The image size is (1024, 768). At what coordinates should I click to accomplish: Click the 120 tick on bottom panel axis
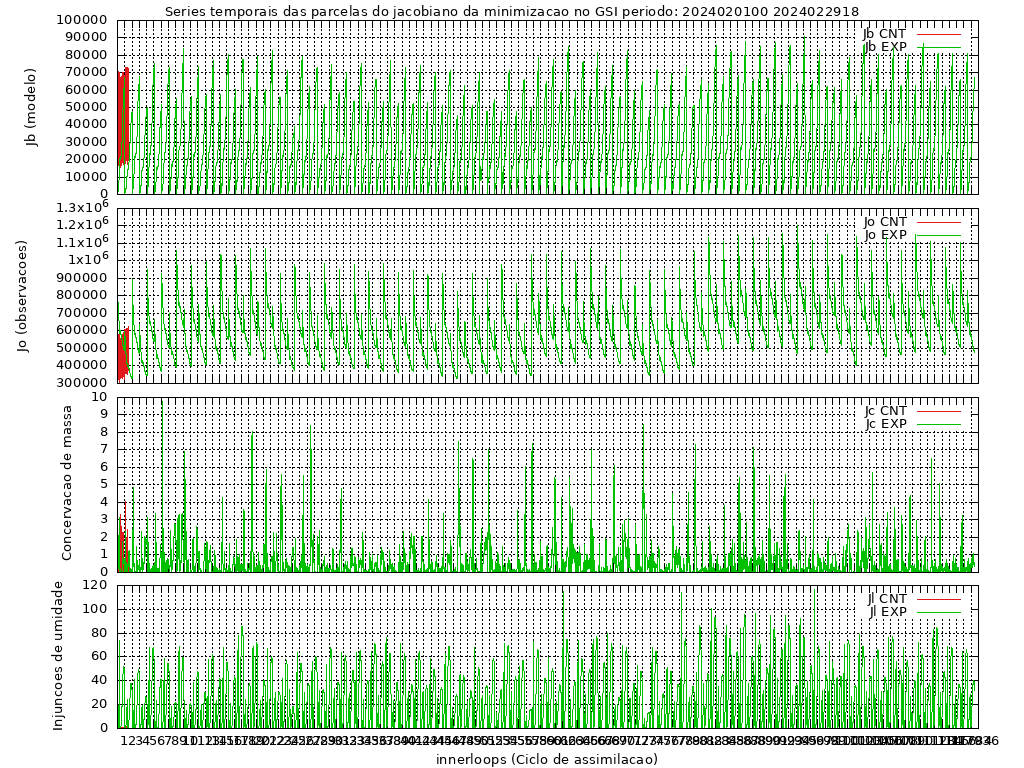pyautogui.click(x=97, y=585)
